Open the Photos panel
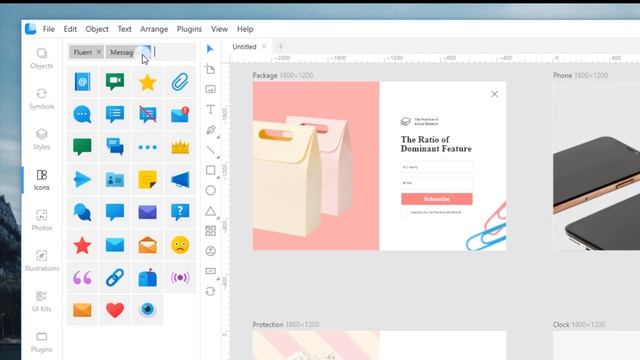This screenshot has height=360, width=640. pyautogui.click(x=42, y=220)
